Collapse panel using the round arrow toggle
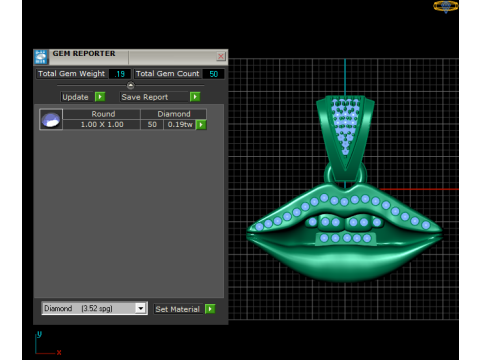The width and height of the screenshot is (480, 360). tap(131, 85)
